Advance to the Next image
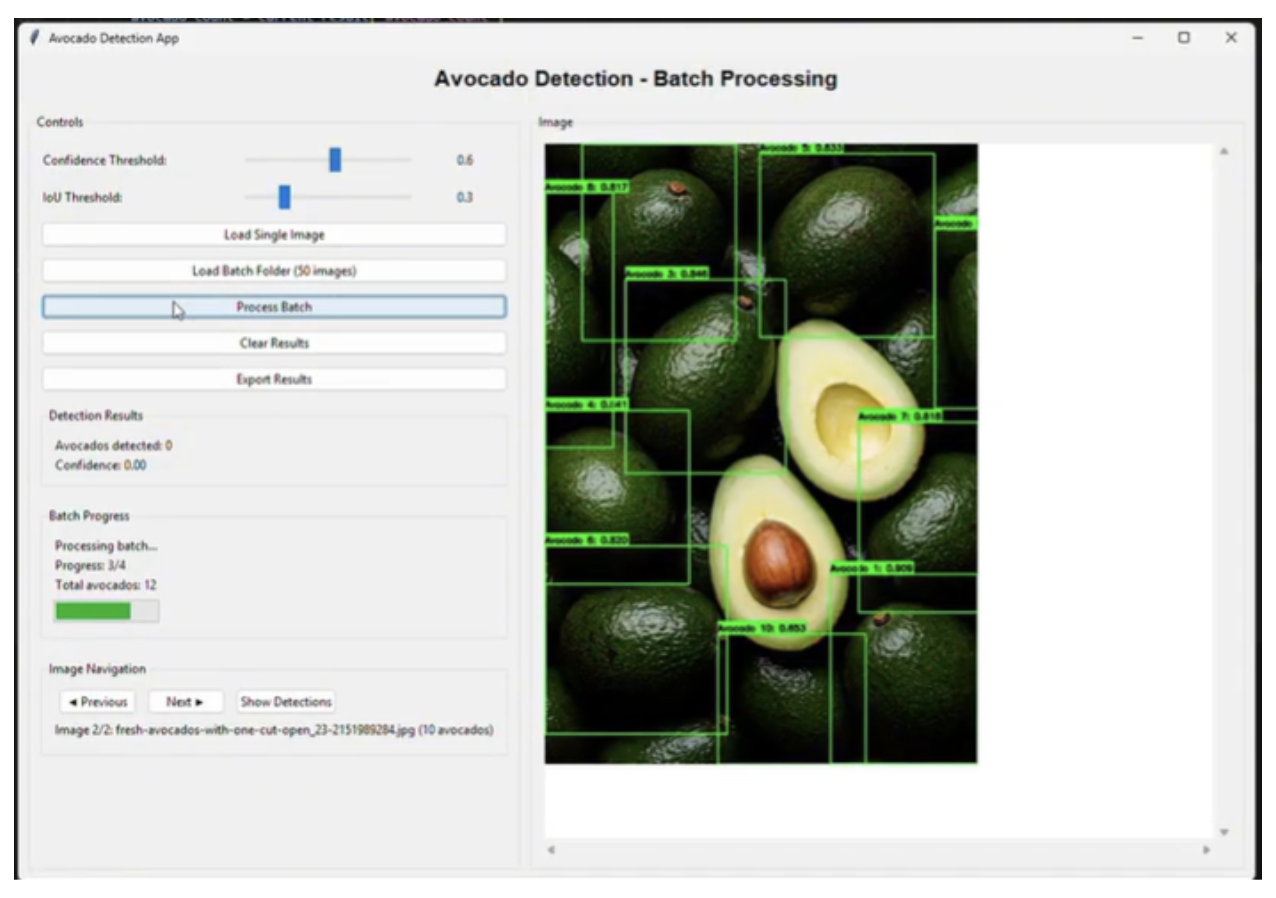Screen dimensions: 1276x898 (x=183, y=702)
